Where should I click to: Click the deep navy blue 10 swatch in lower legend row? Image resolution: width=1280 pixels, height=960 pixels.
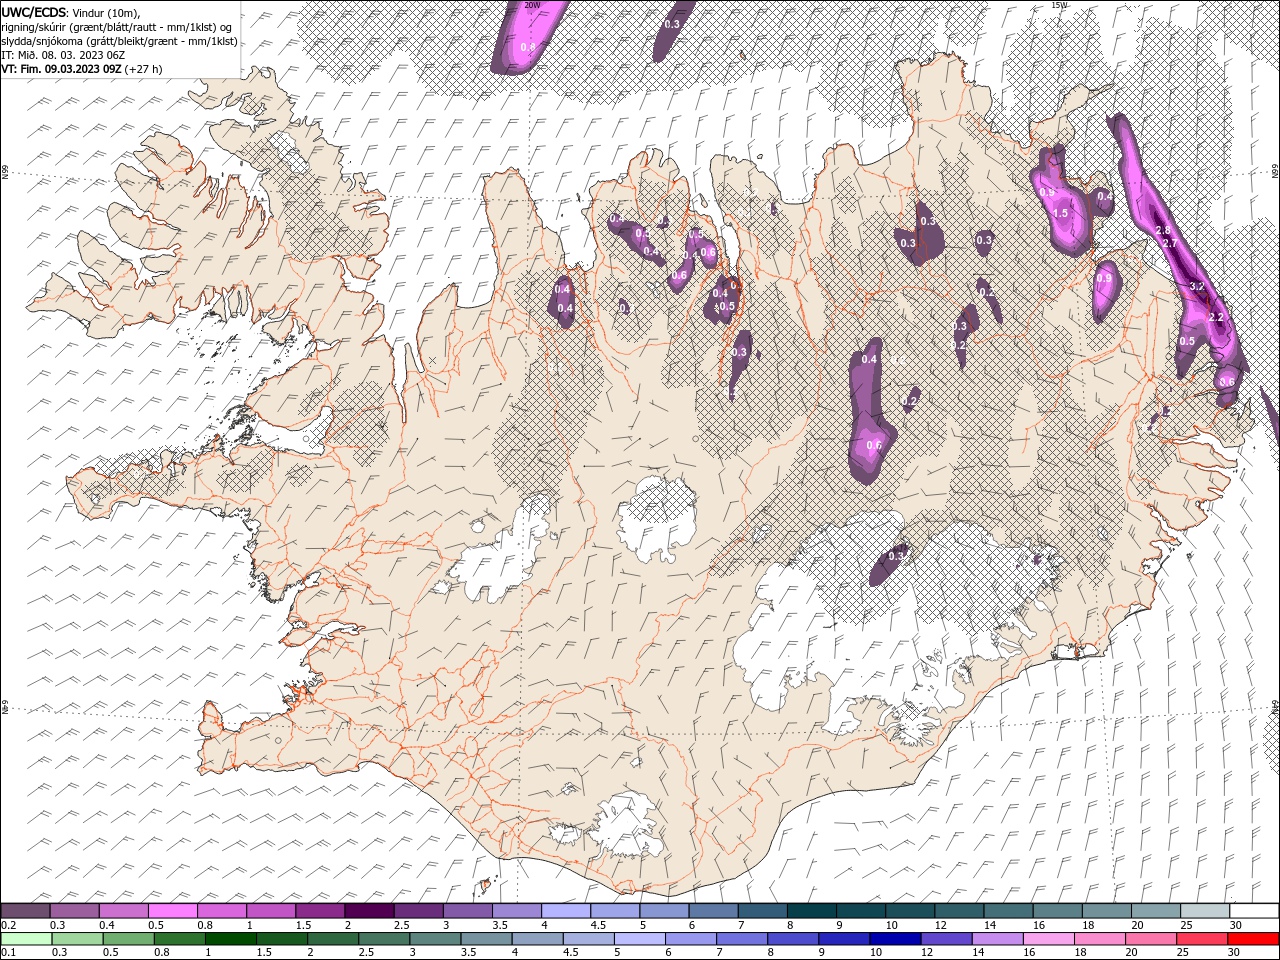click(895, 938)
